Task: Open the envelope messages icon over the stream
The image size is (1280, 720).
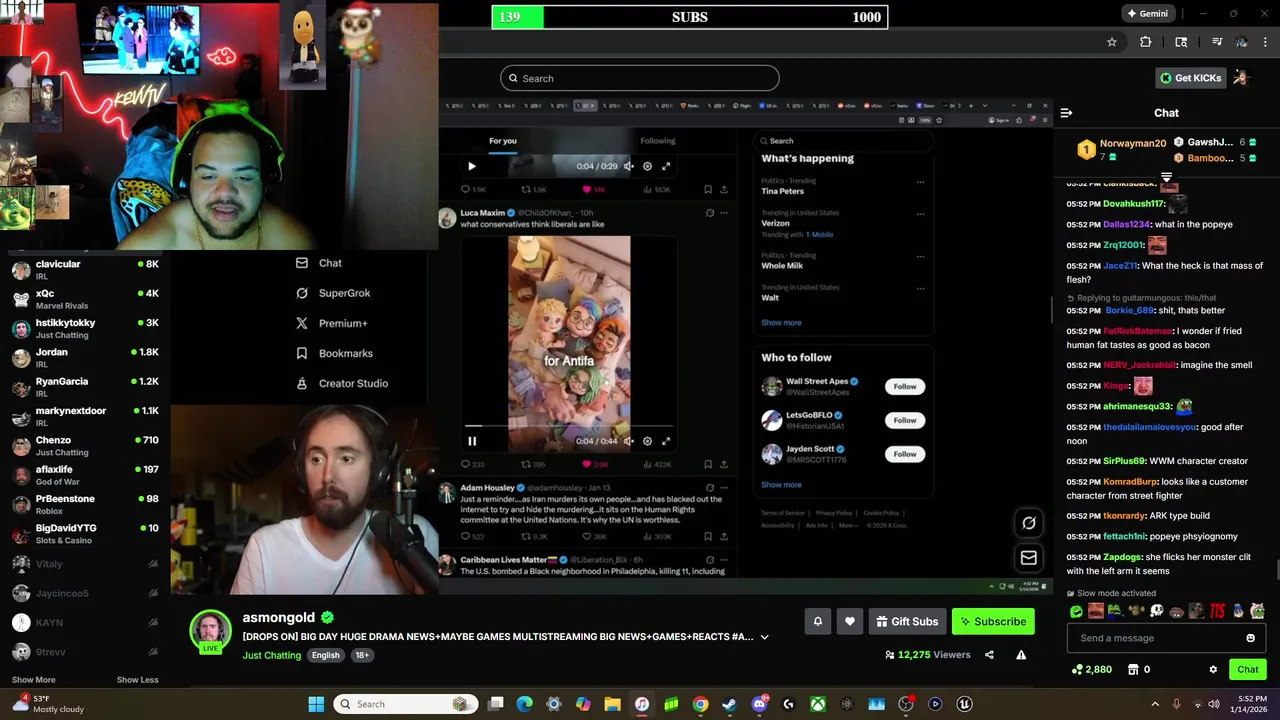Action: click(x=1029, y=558)
